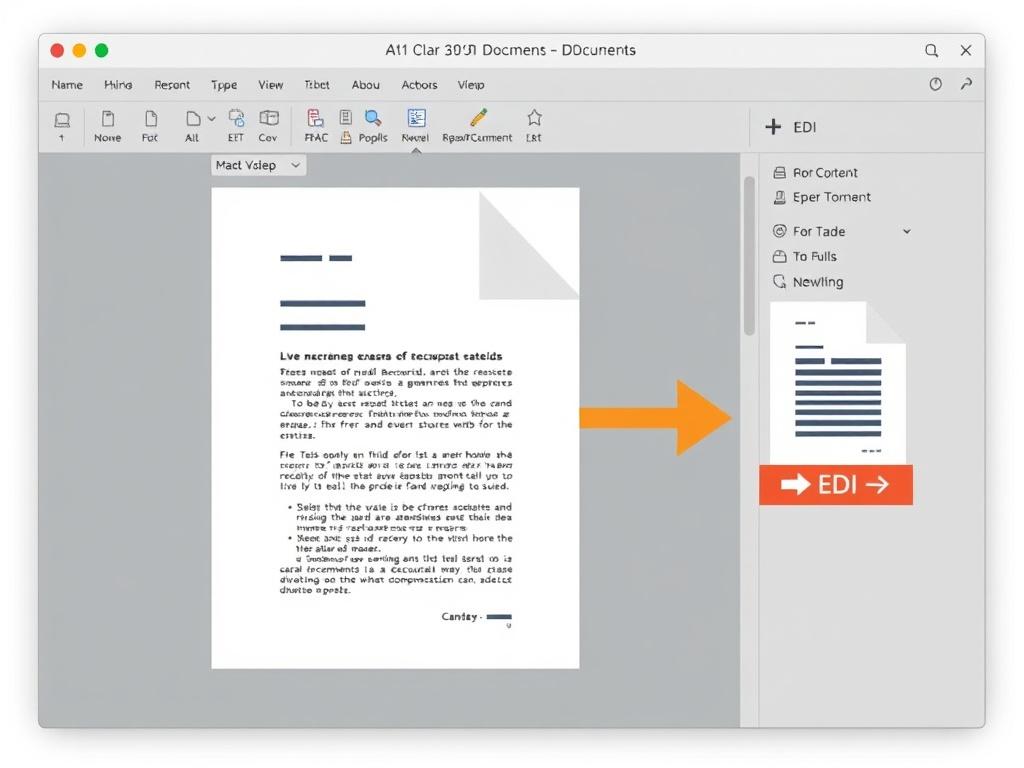This screenshot has width=1024, height=768.
Task: Expand the For Tade chevron
Action: (906, 231)
